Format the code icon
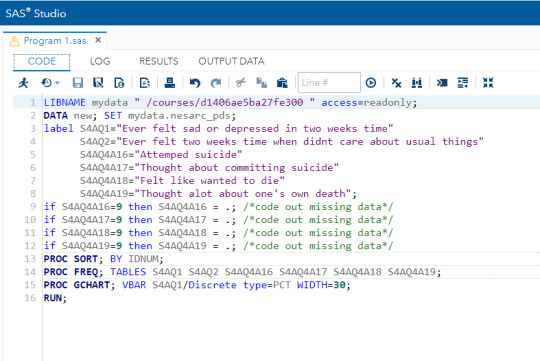The image size is (540, 361). (463, 83)
